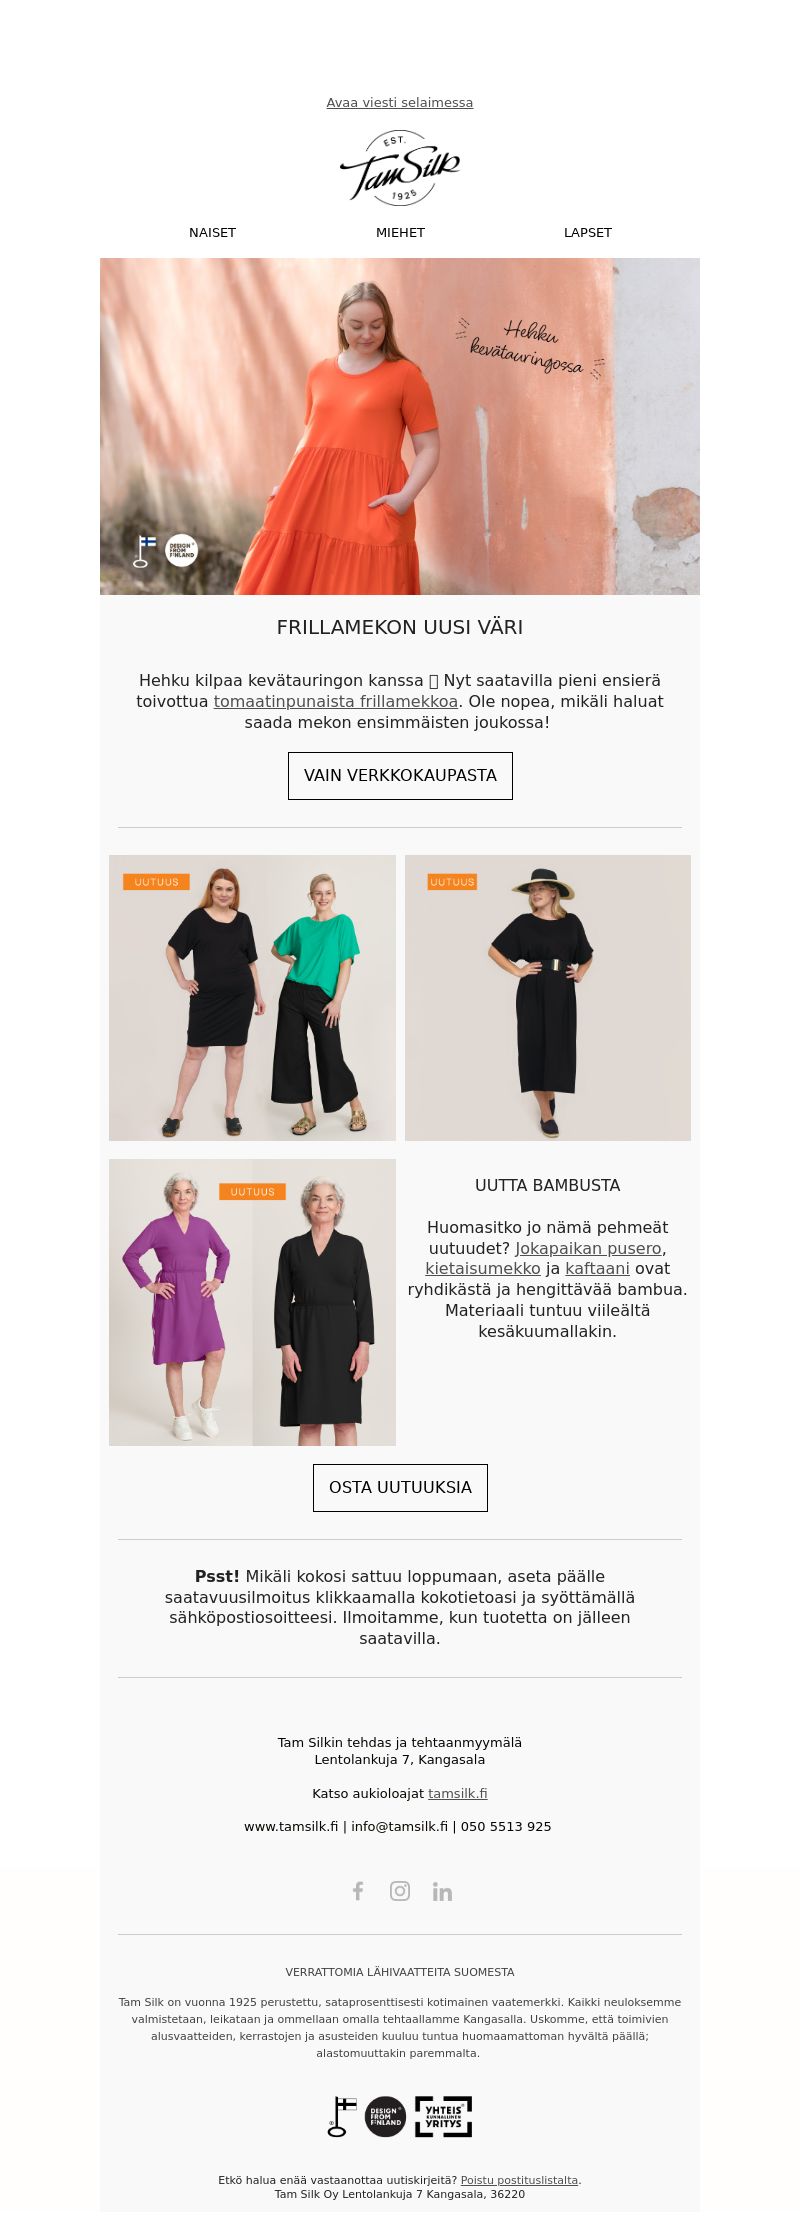The image size is (800, 2232).
Task: Open the Instagram icon link
Action: pos(400,1891)
